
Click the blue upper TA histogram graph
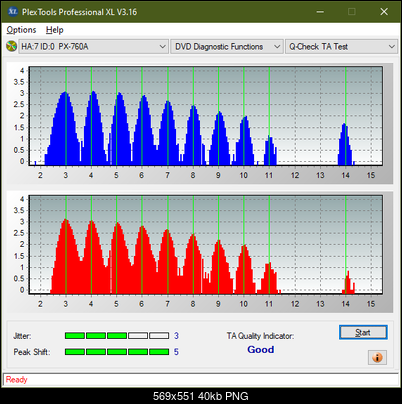coord(206,116)
